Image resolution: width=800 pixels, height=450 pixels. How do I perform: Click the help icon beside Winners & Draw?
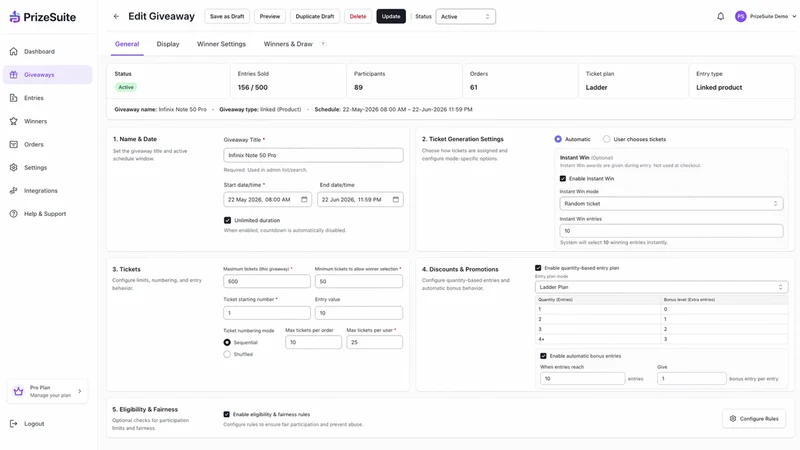pyautogui.click(x=323, y=44)
